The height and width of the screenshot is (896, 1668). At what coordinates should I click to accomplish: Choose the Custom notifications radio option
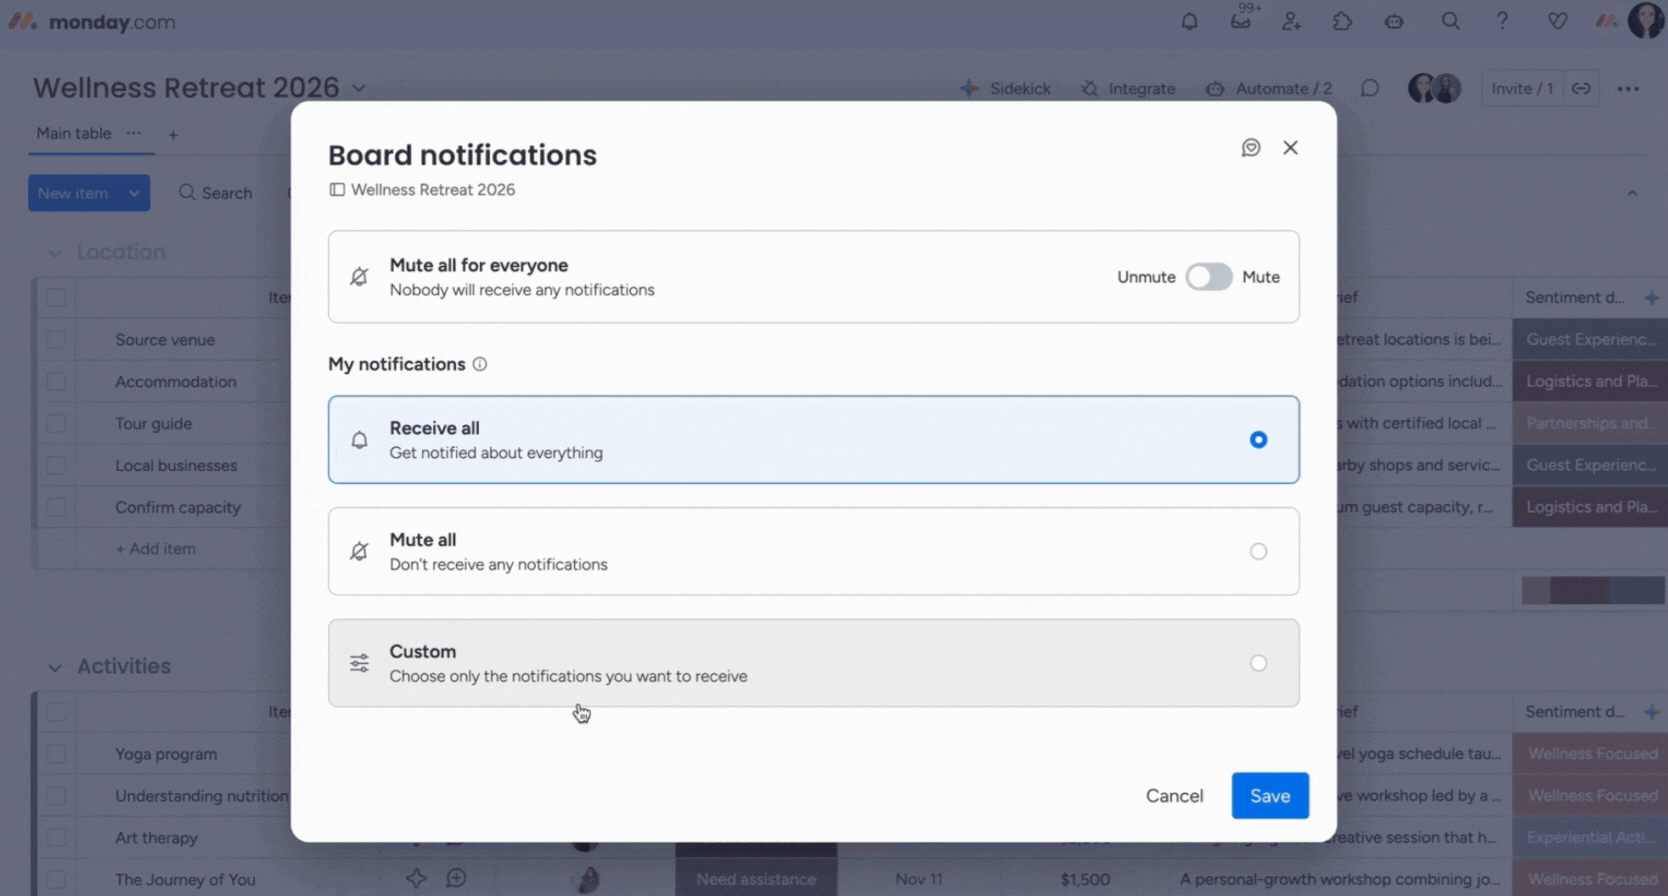point(1258,663)
